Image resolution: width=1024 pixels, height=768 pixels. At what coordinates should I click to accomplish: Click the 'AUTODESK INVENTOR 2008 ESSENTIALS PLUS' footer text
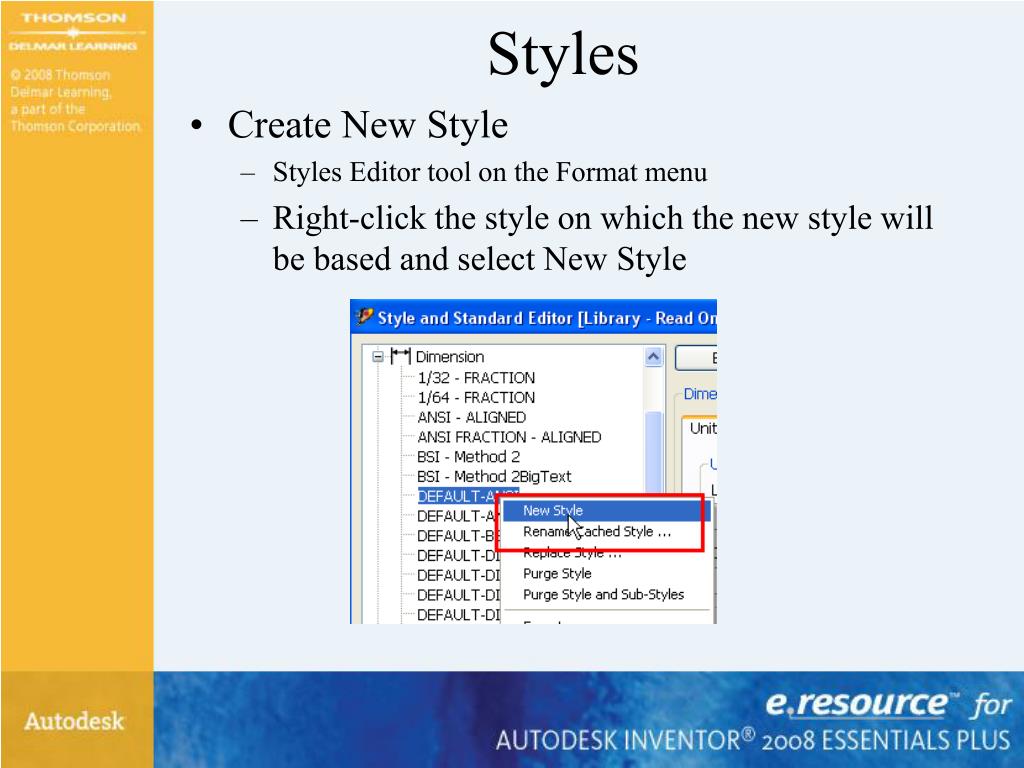click(752, 740)
